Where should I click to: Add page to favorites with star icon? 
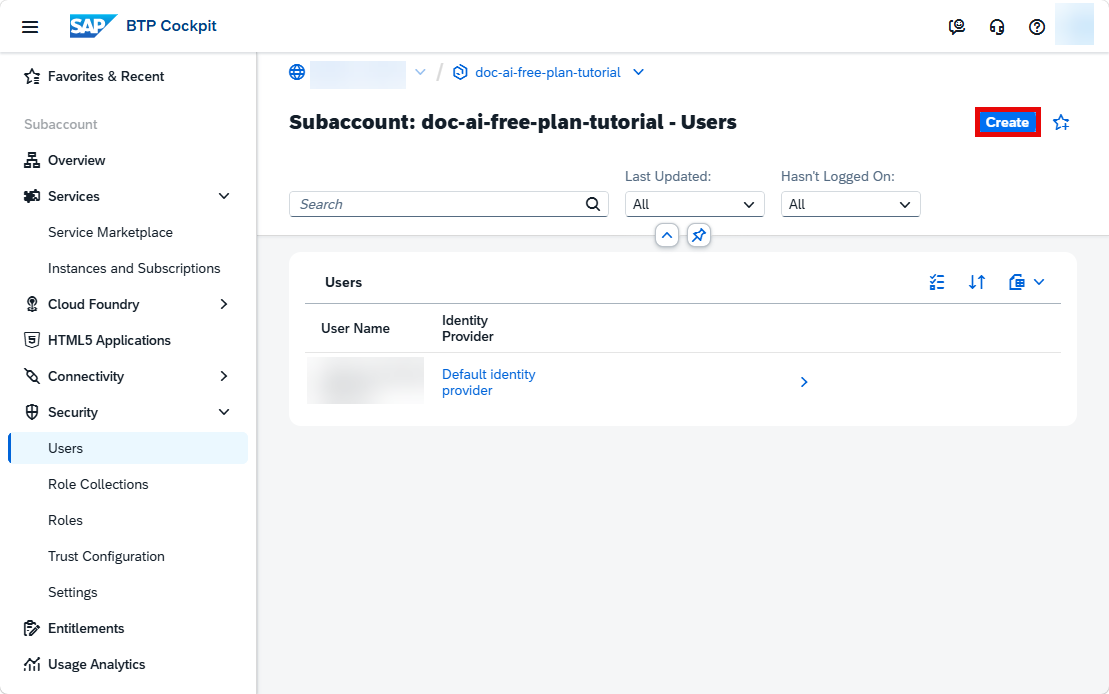(1061, 122)
